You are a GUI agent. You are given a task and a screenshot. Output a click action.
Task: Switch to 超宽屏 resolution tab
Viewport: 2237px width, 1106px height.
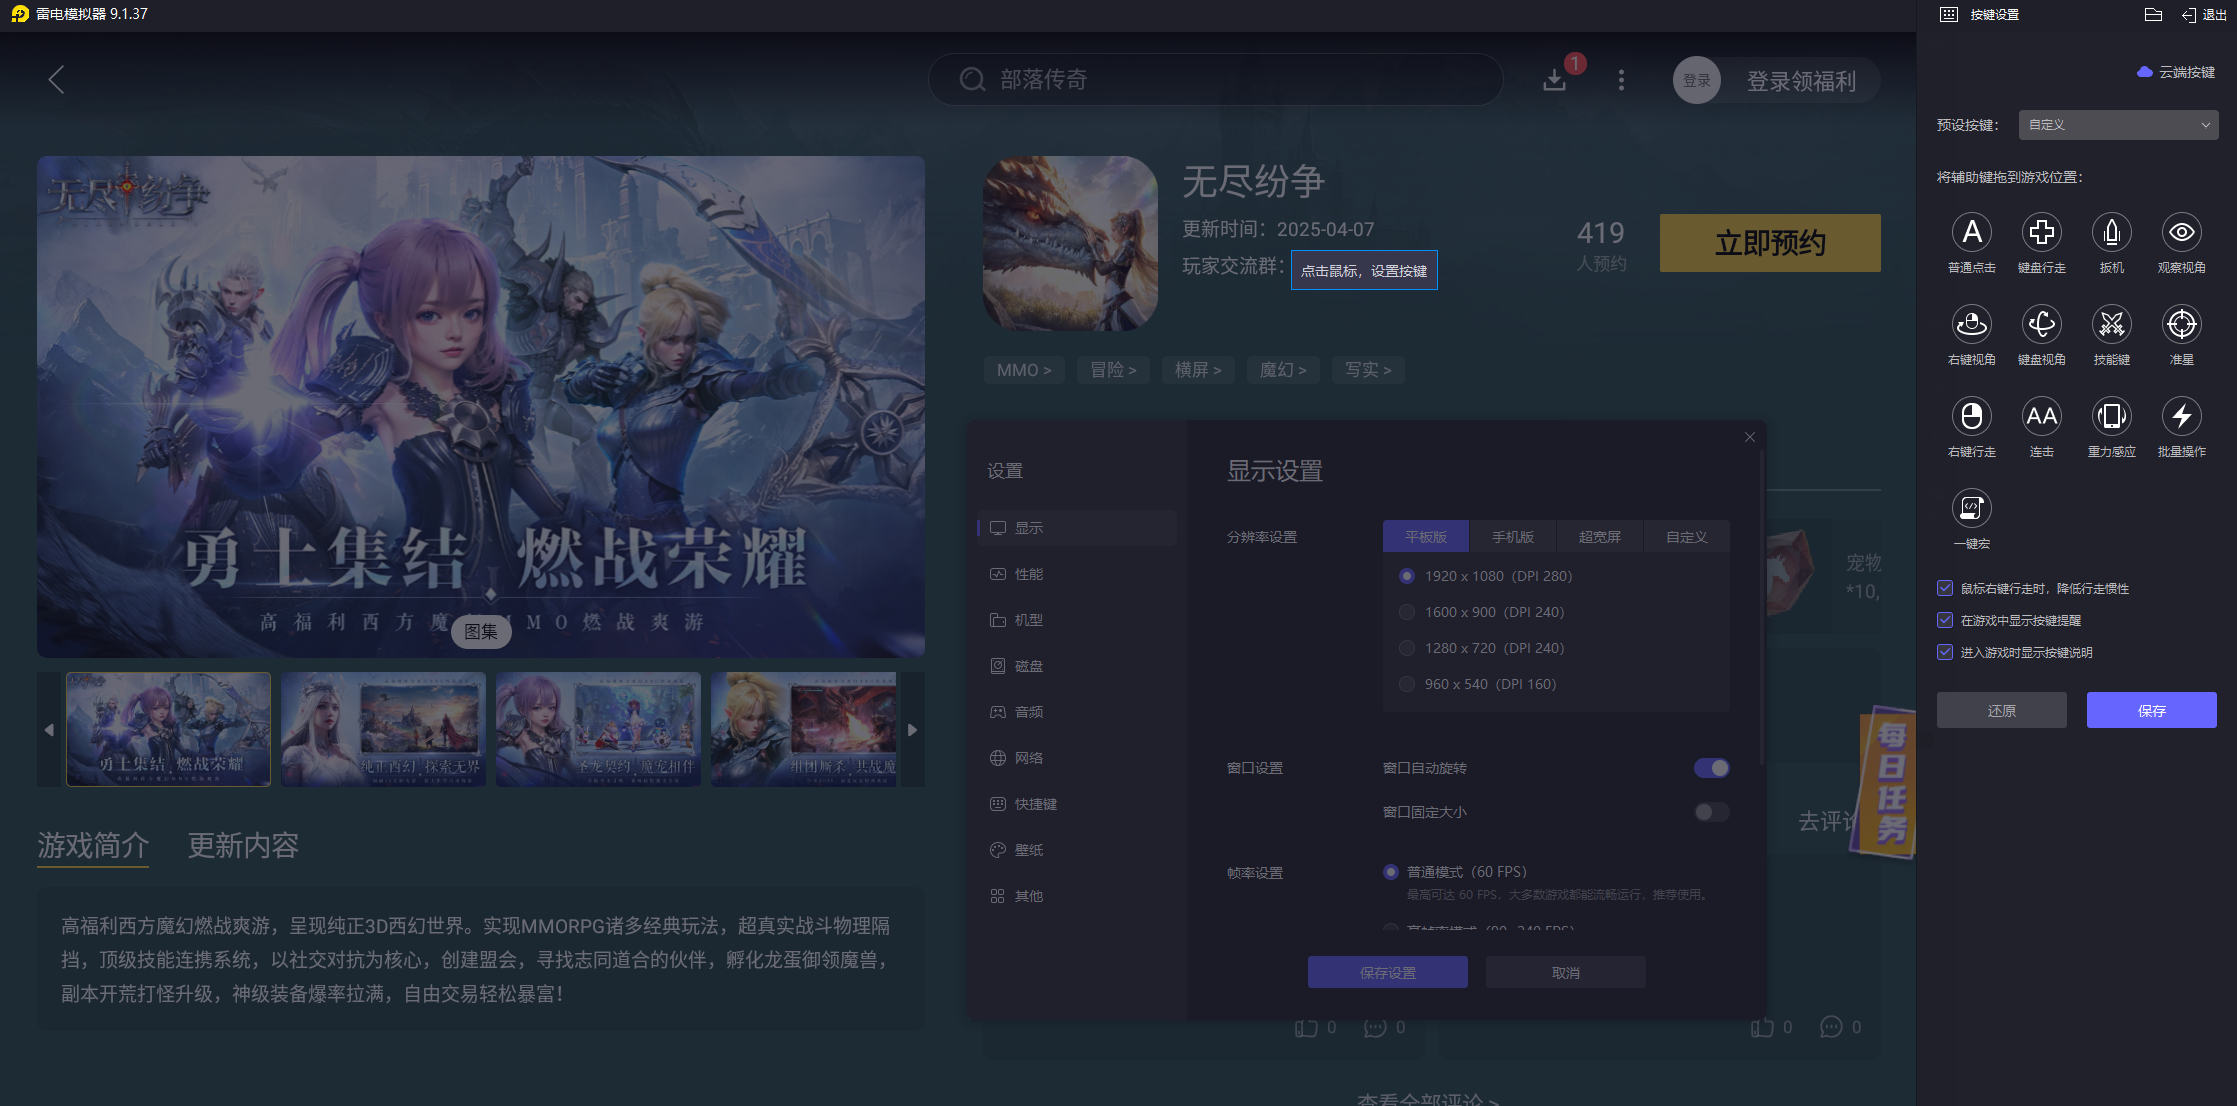click(1600, 537)
